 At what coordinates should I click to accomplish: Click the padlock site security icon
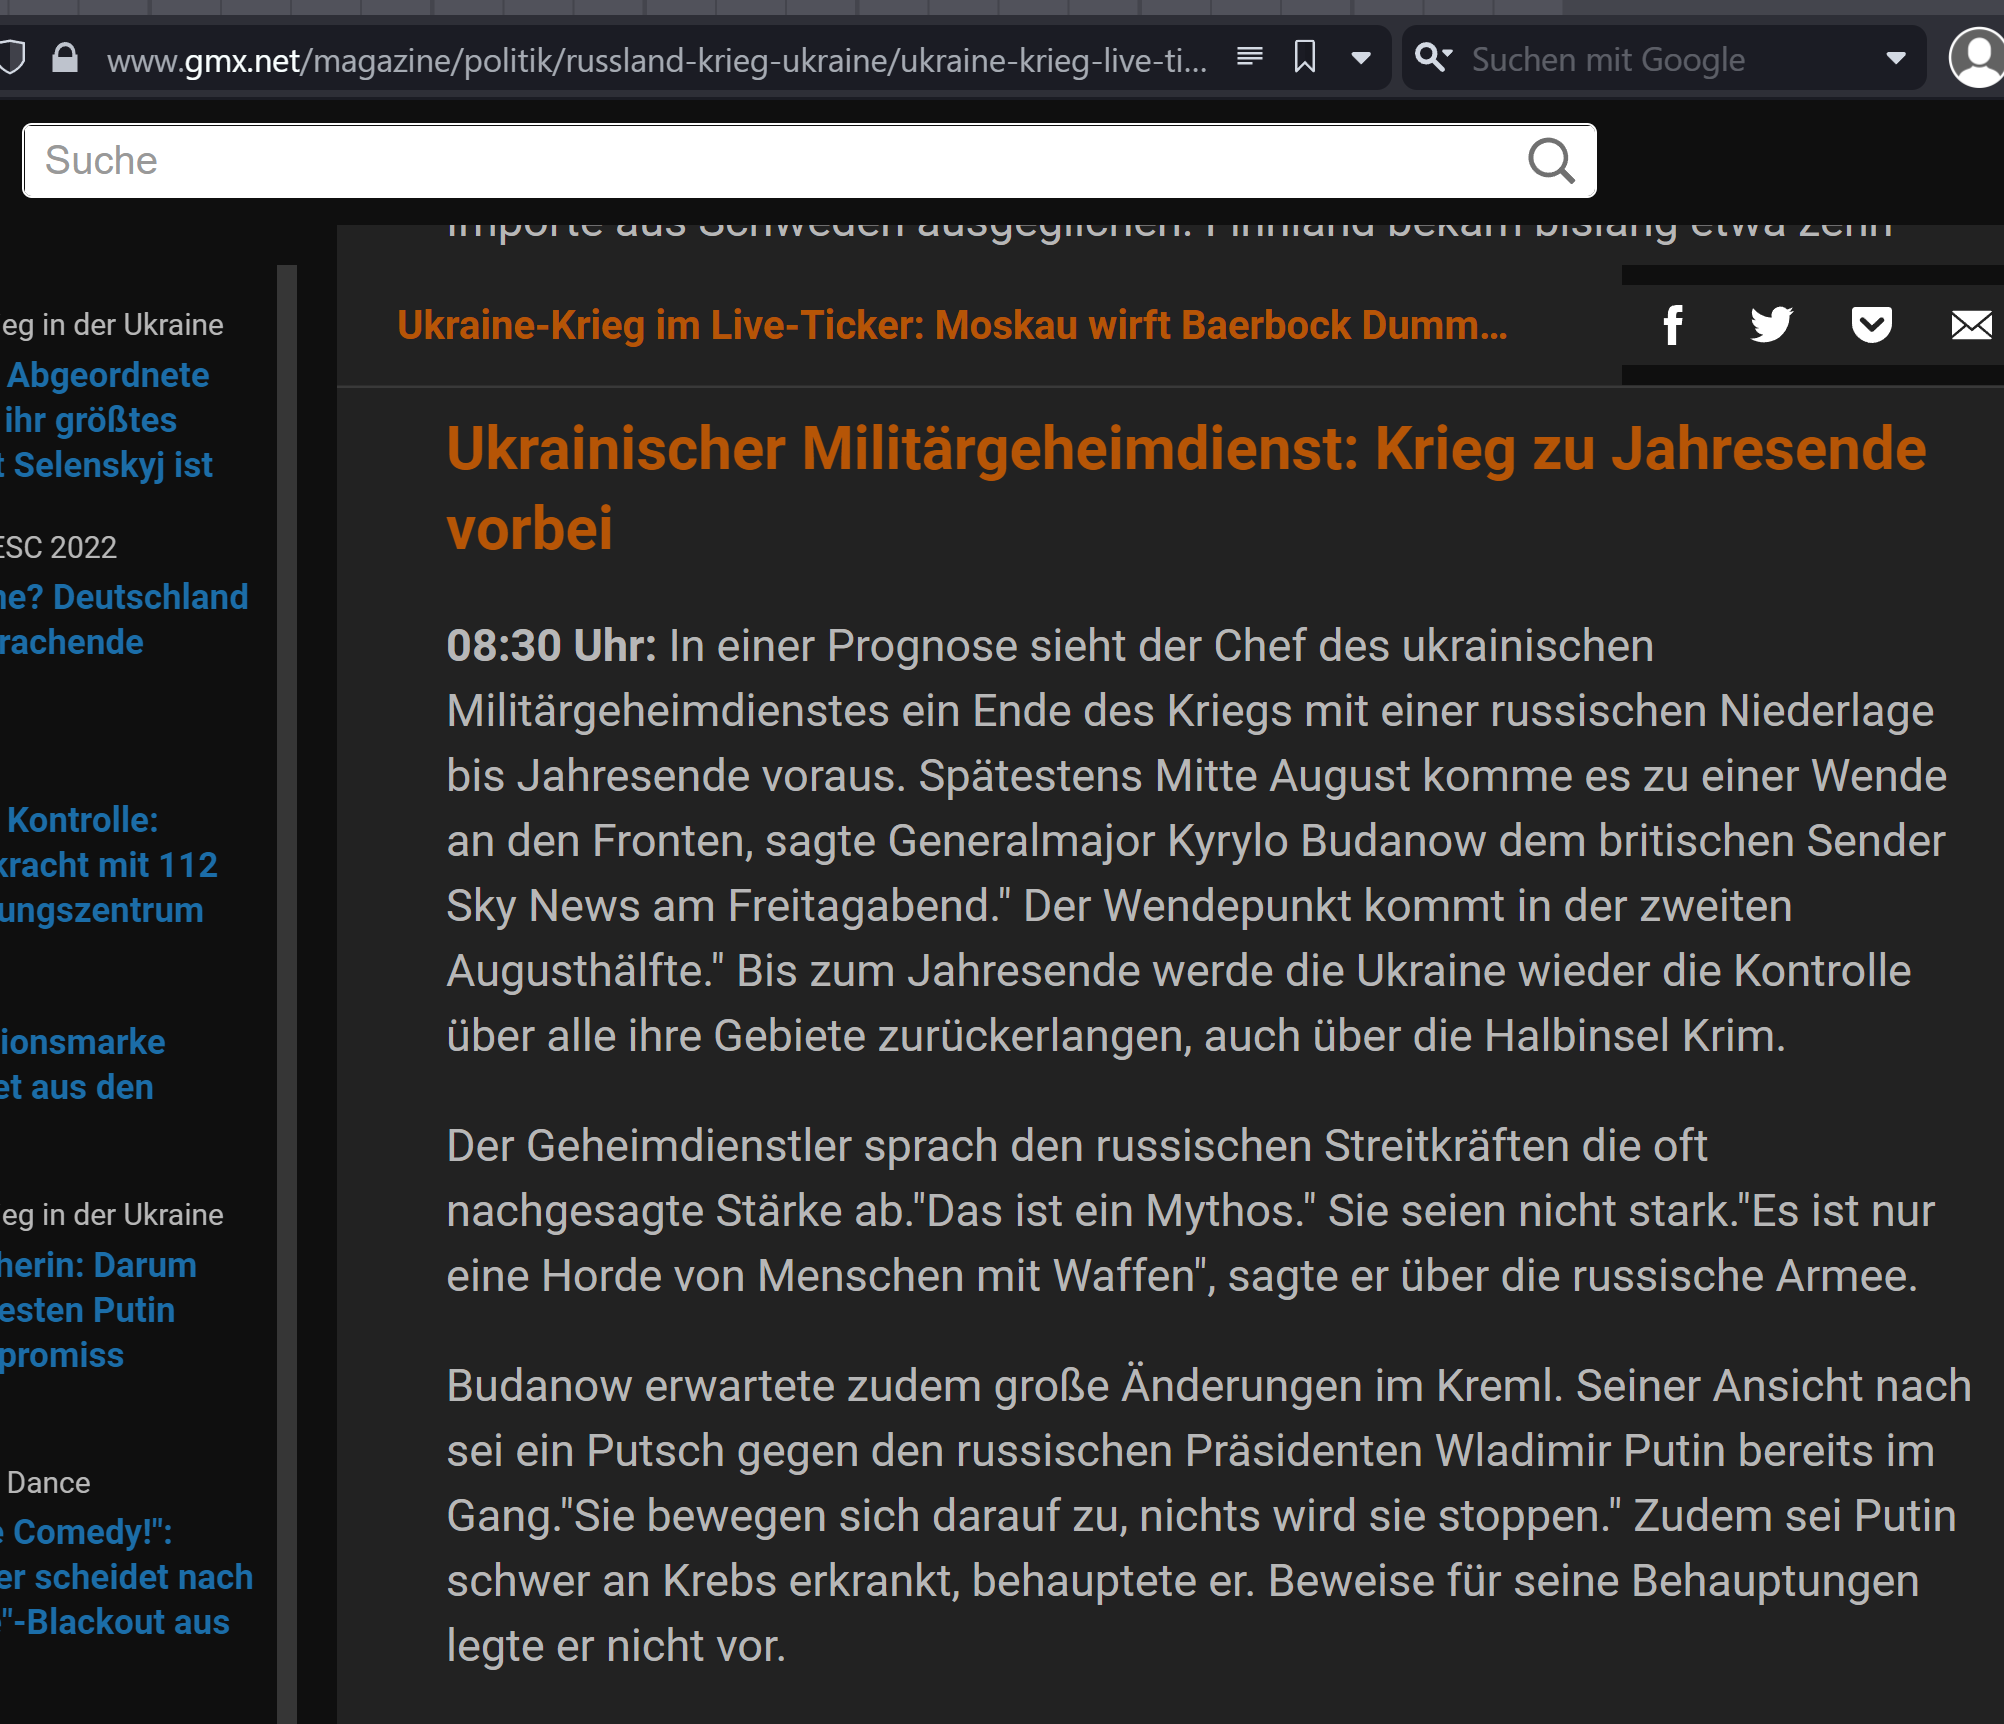pyautogui.click(x=65, y=58)
